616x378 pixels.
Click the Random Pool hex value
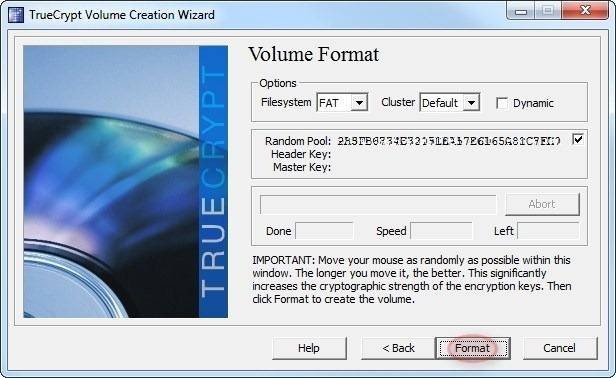pyautogui.click(x=449, y=141)
